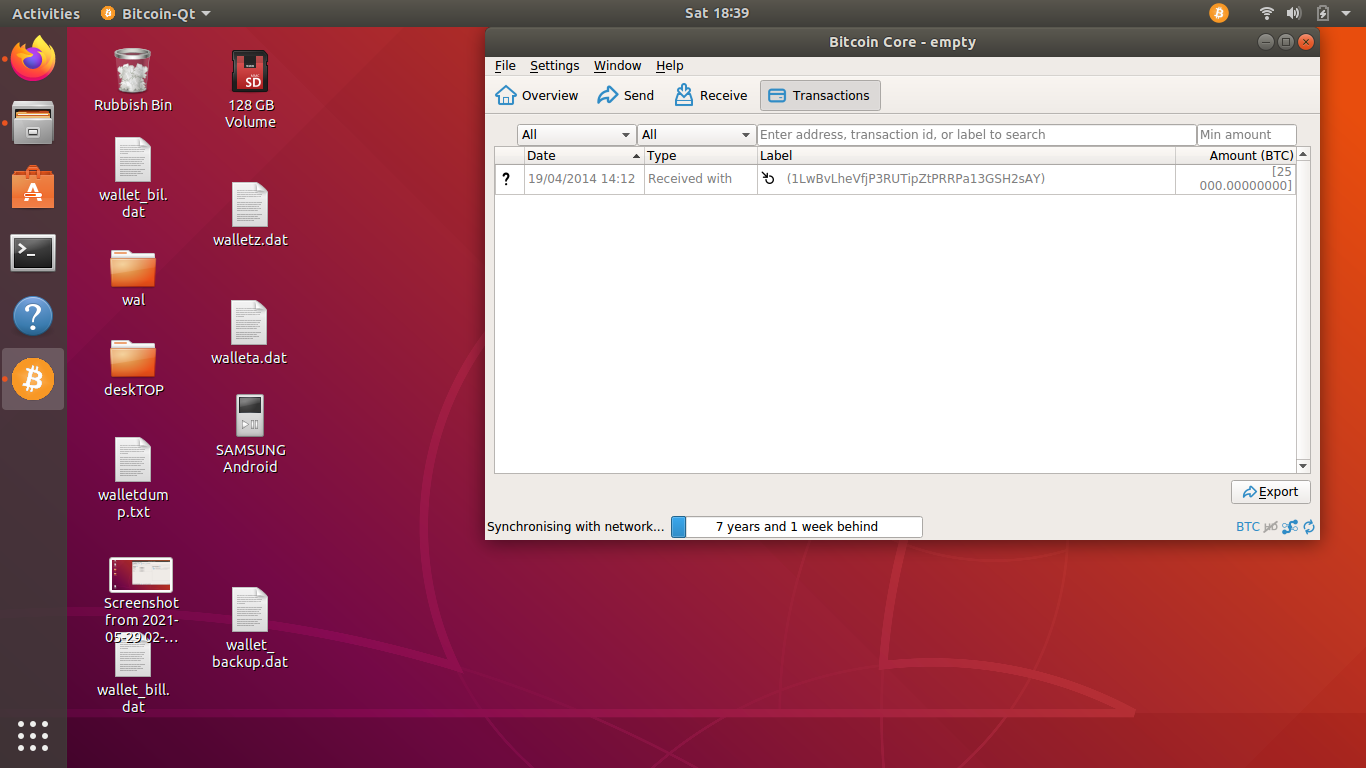
Task: Show Applications grid in the dock
Action: (x=33, y=735)
